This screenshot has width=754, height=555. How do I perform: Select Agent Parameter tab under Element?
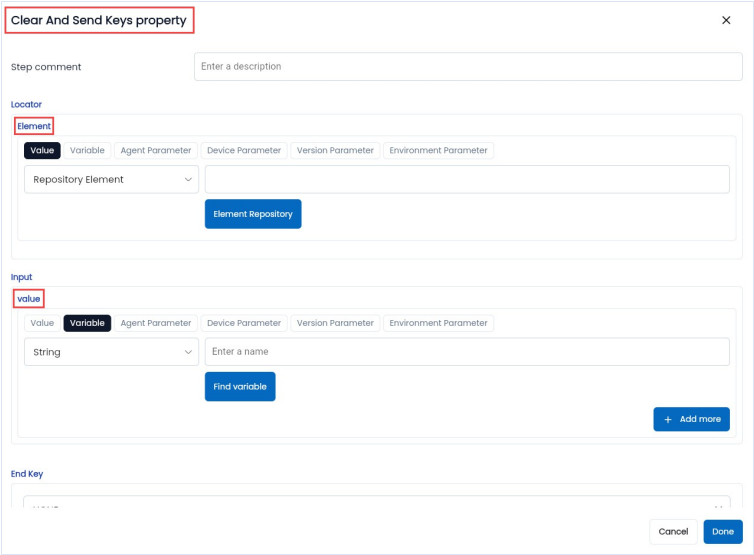[x=155, y=151]
